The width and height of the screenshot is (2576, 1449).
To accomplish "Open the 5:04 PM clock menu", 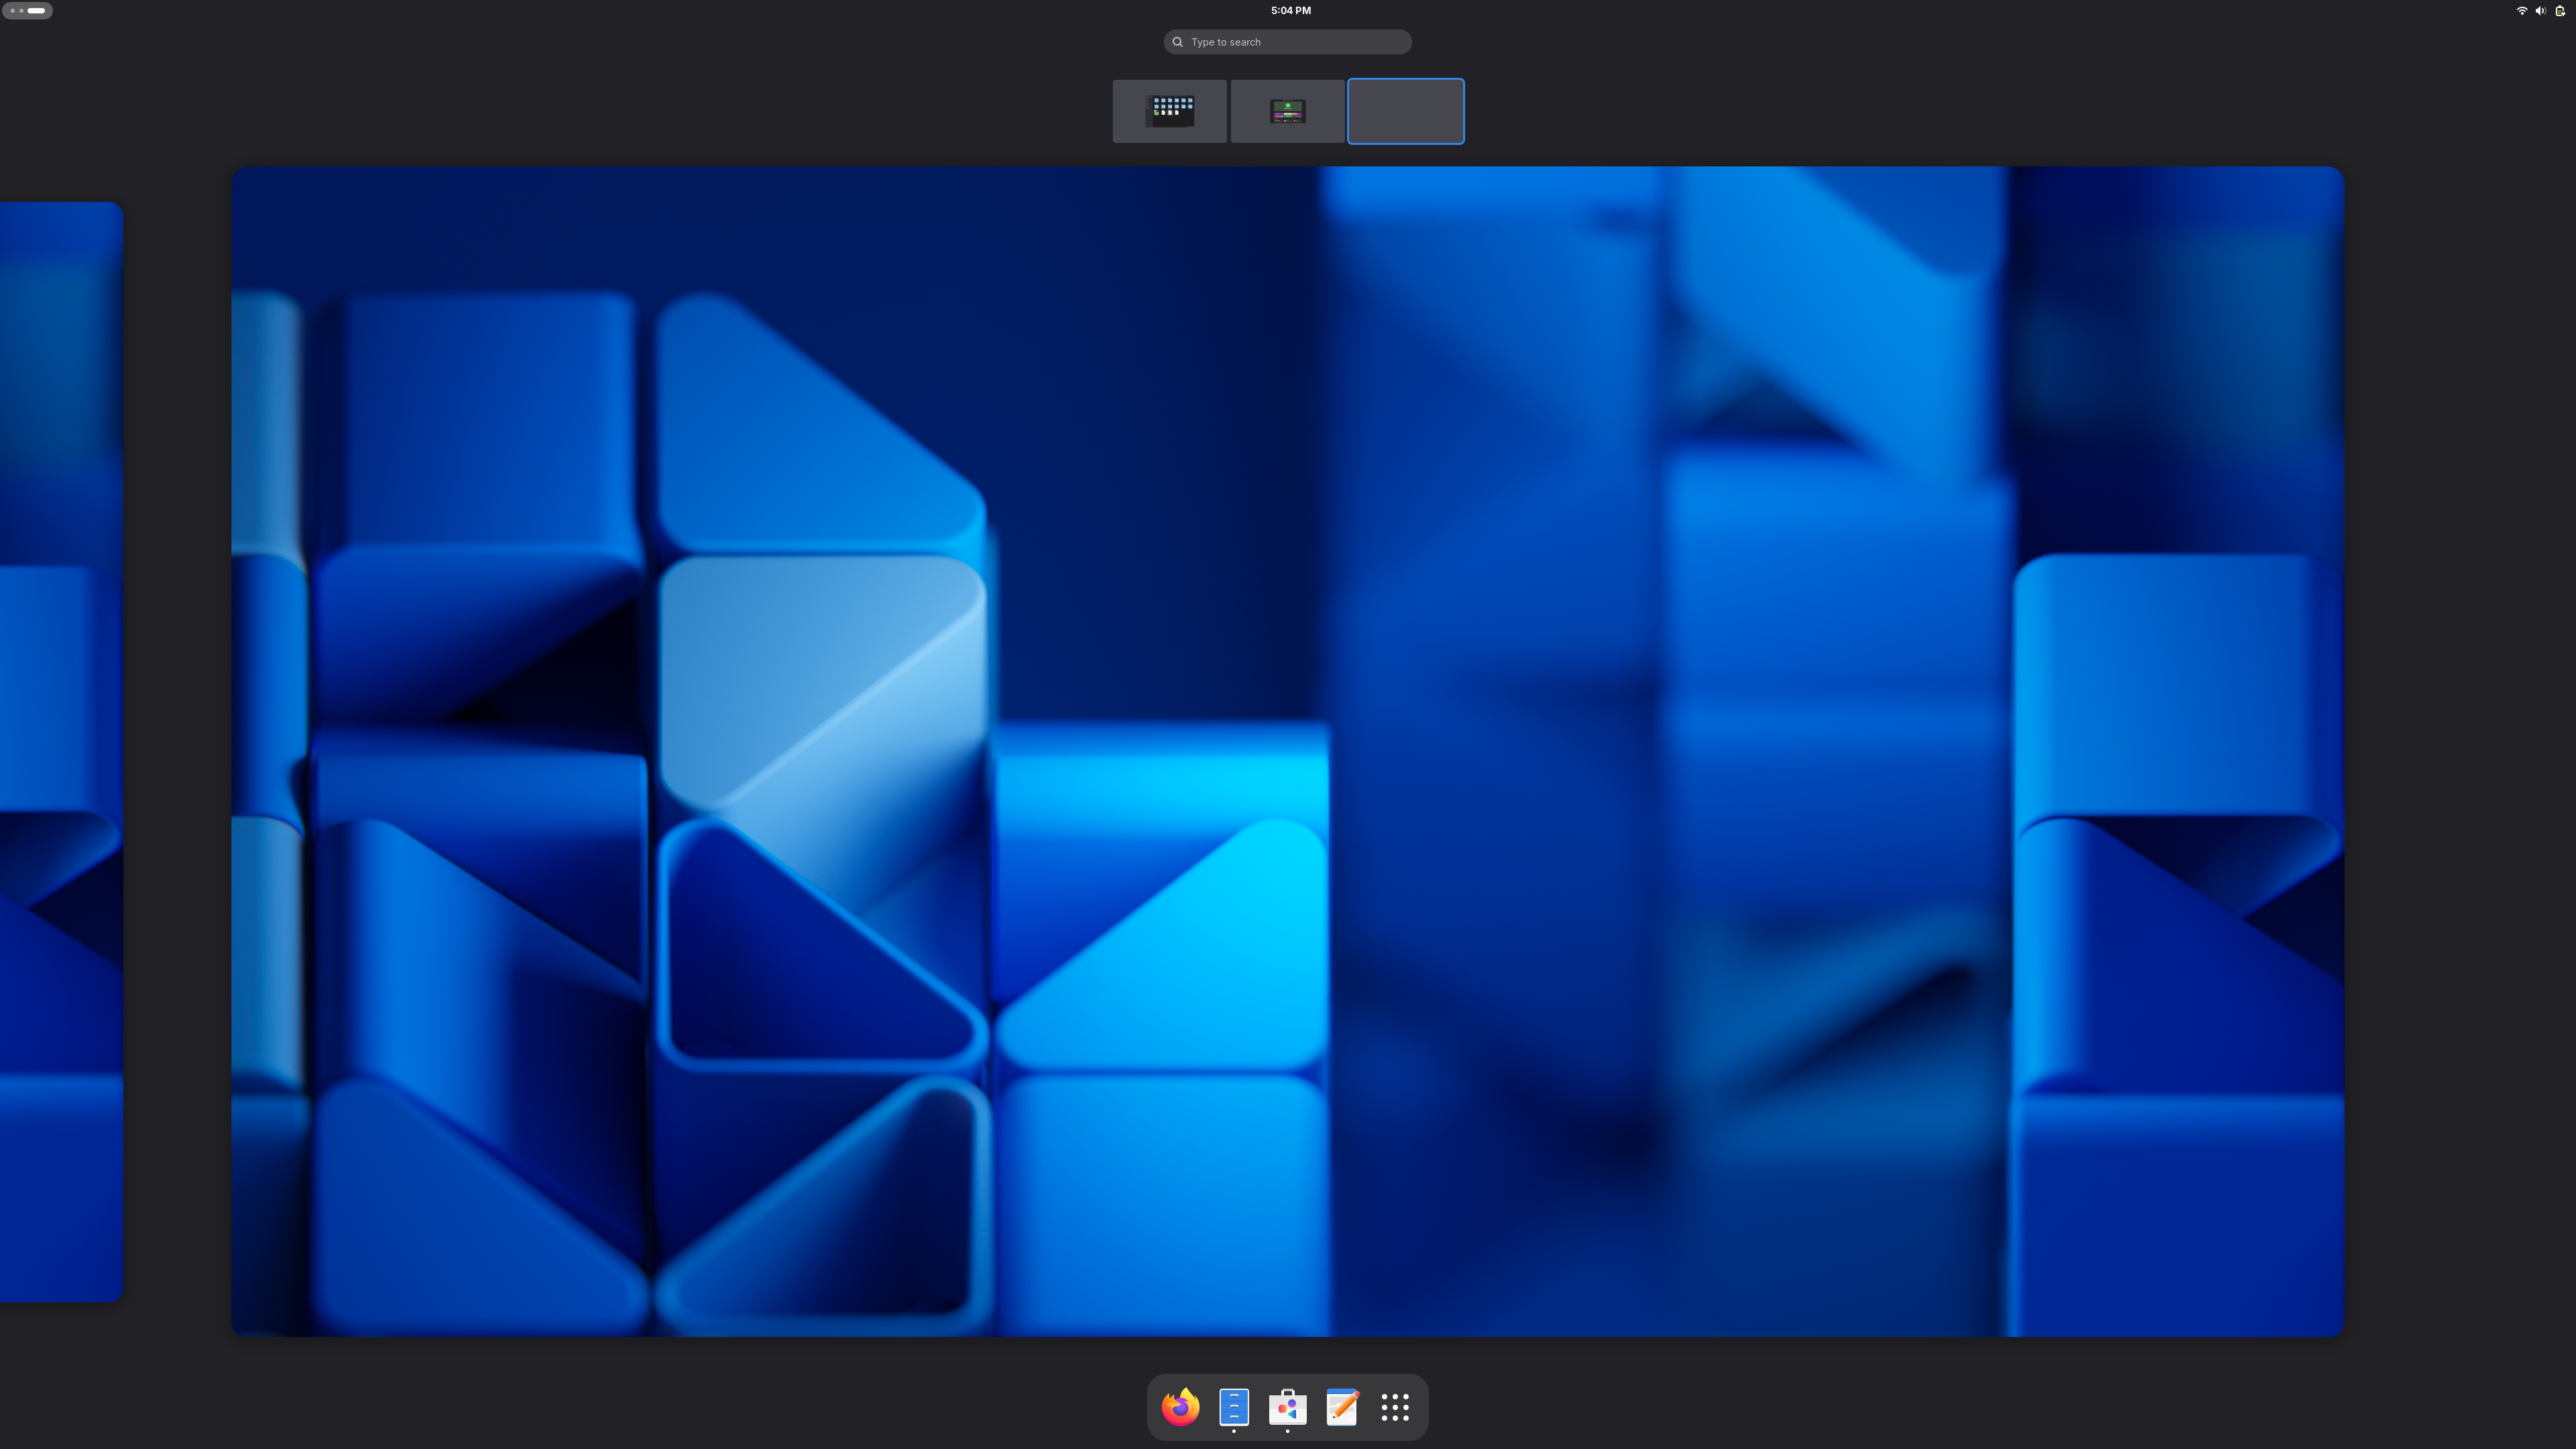I will click(1290, 11).
